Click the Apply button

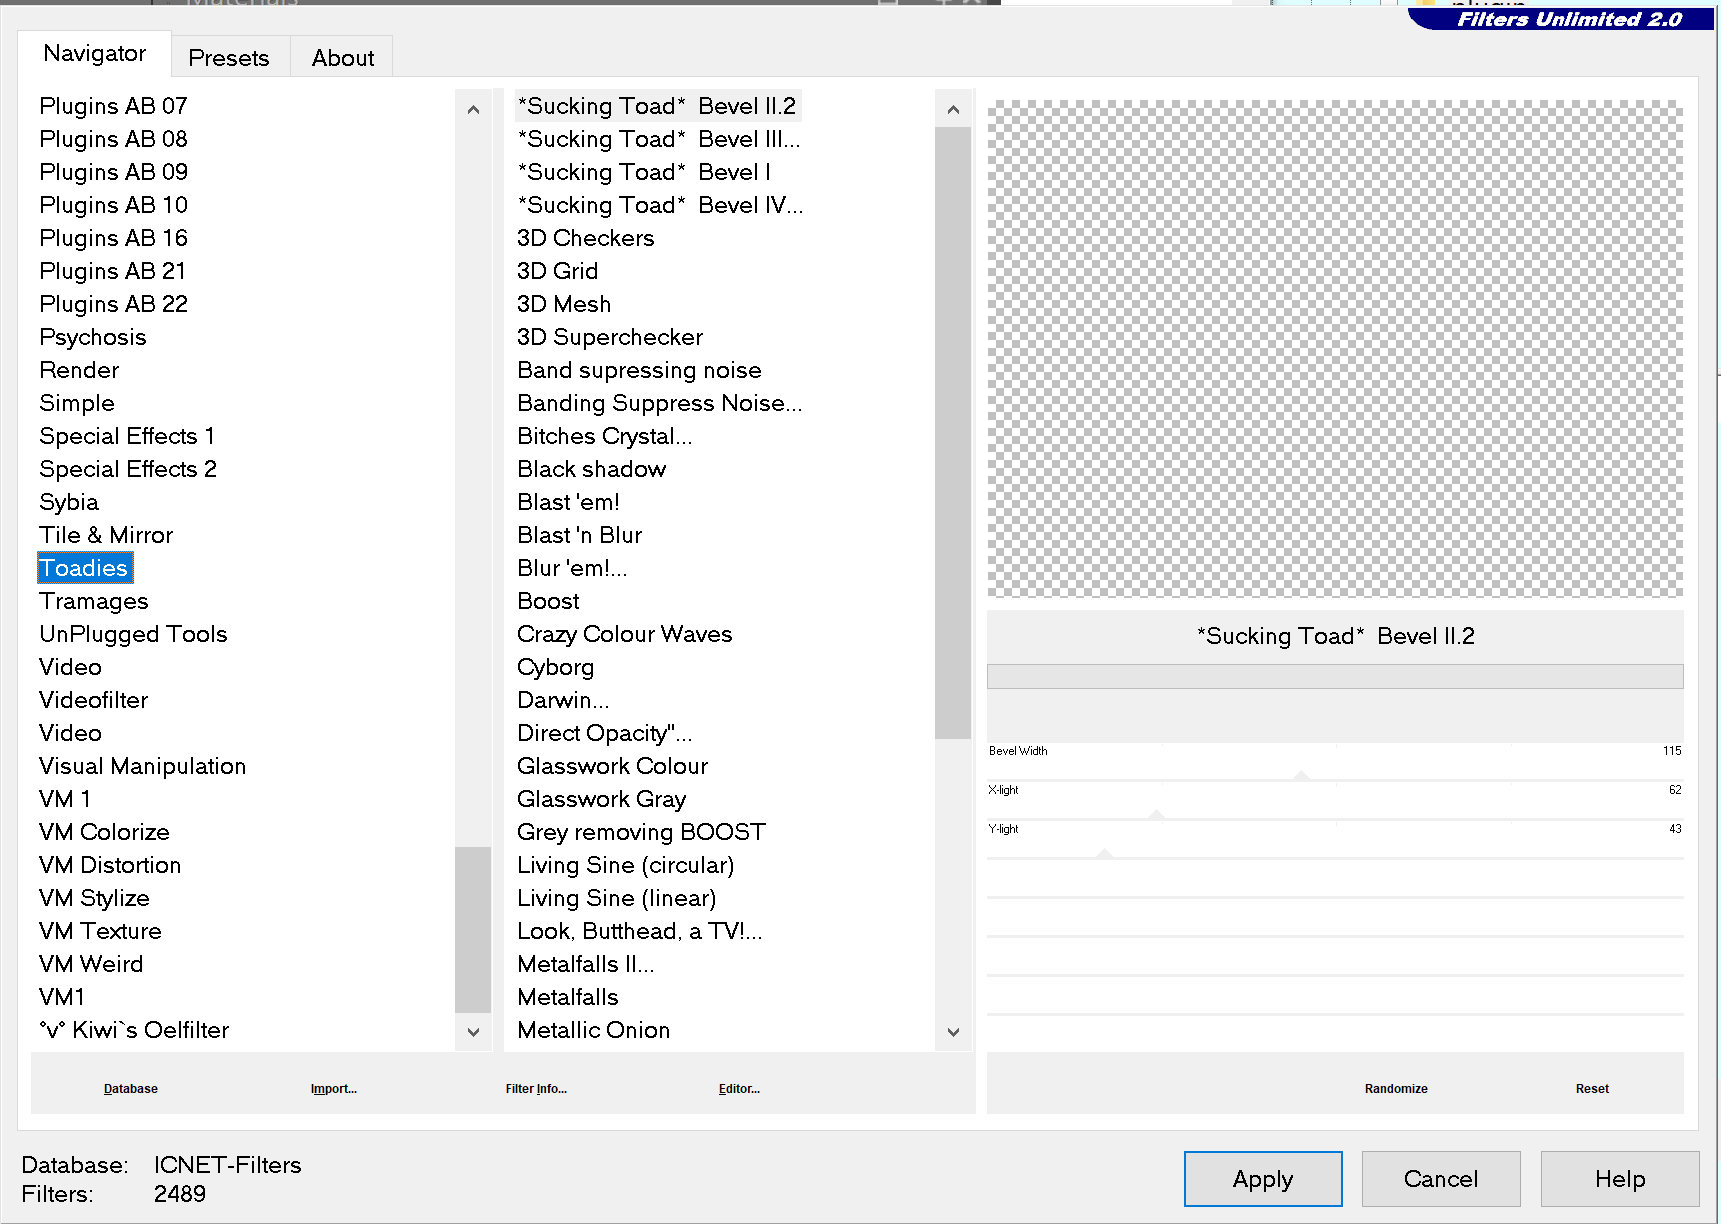(1262, 1179)
